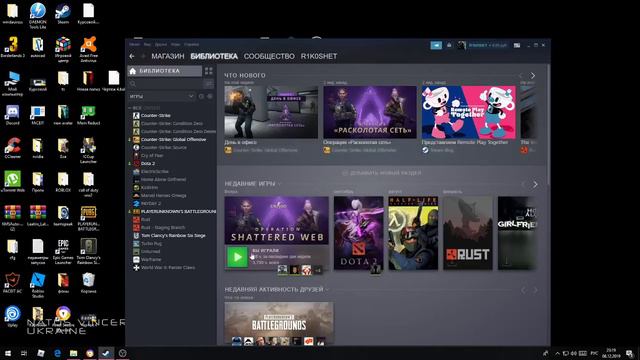
Task: Open advanced filters icon beside search field
Action: click(209, 84)
